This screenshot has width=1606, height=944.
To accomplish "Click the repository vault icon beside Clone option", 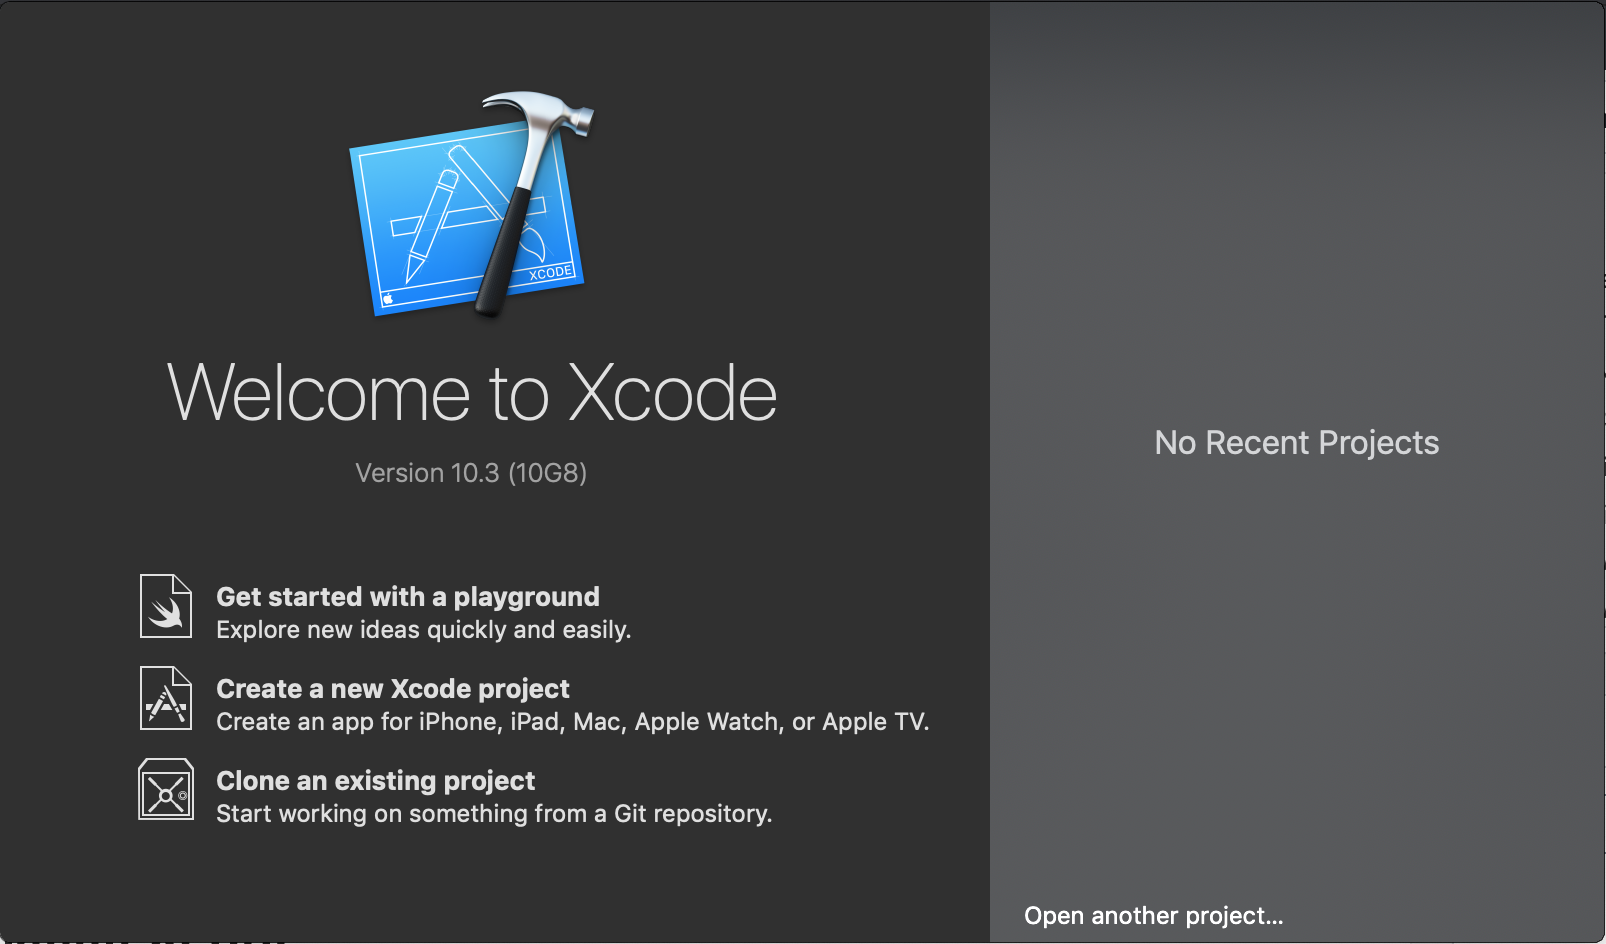I will click(x=165, y=789).
